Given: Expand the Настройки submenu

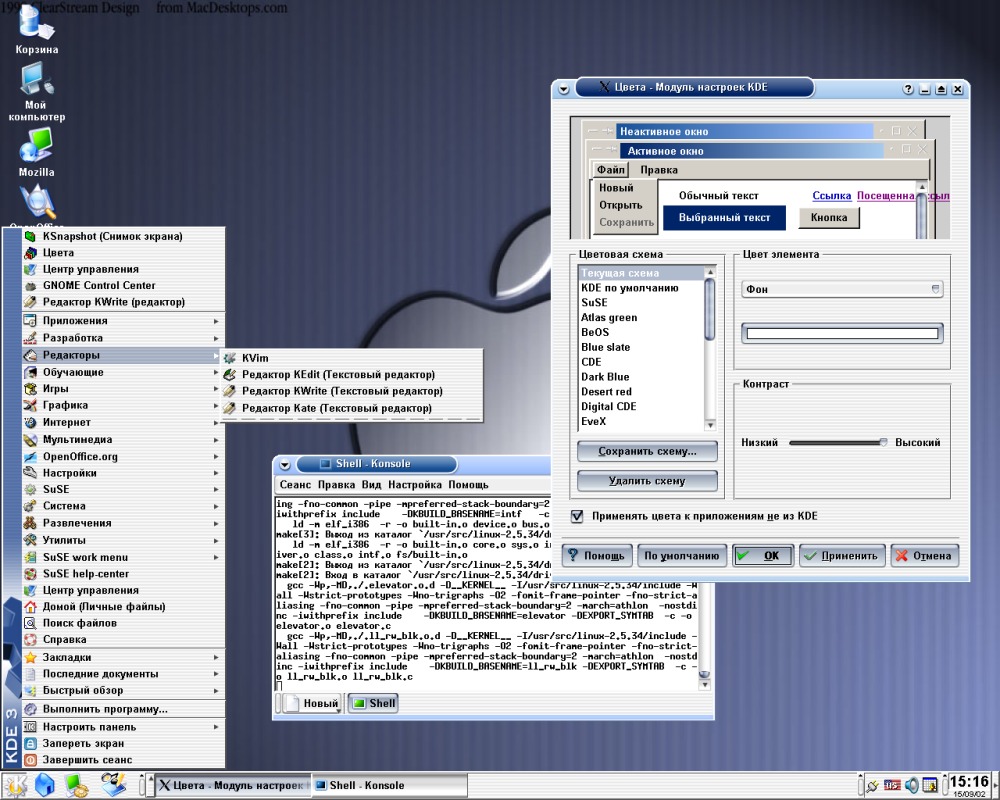Looking at the screenshot, I should tap(124, 473).
